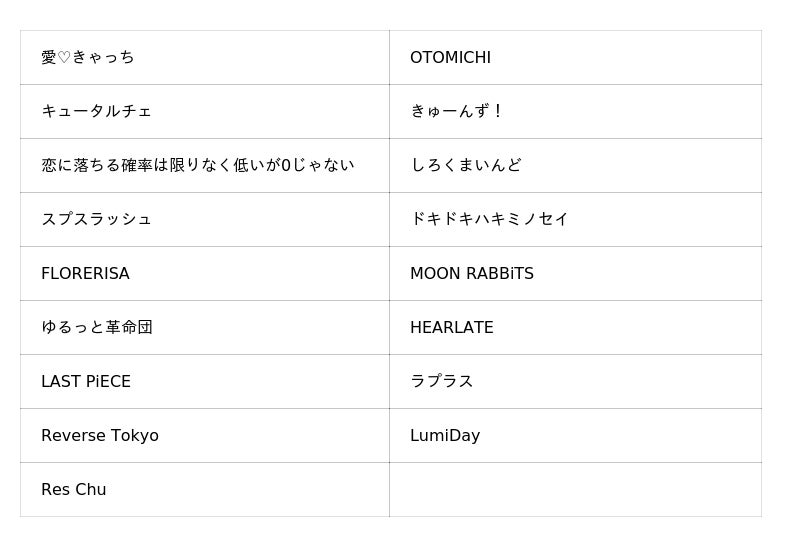Select the HEARLATE cell
Screen dimensions: 800x547
coord(451,328)
